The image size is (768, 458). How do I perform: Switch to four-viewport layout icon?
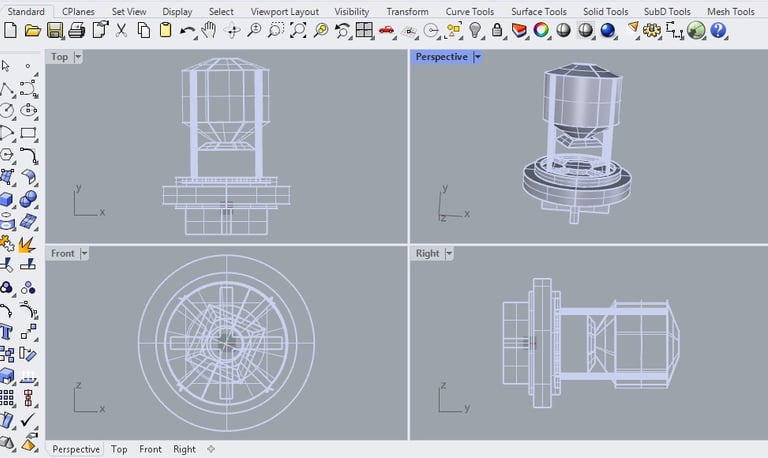(364, 30)
